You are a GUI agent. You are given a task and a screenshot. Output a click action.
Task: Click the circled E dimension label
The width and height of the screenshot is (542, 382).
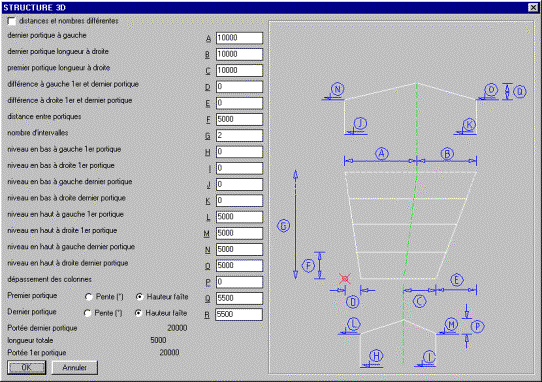(x=457, y=280)
